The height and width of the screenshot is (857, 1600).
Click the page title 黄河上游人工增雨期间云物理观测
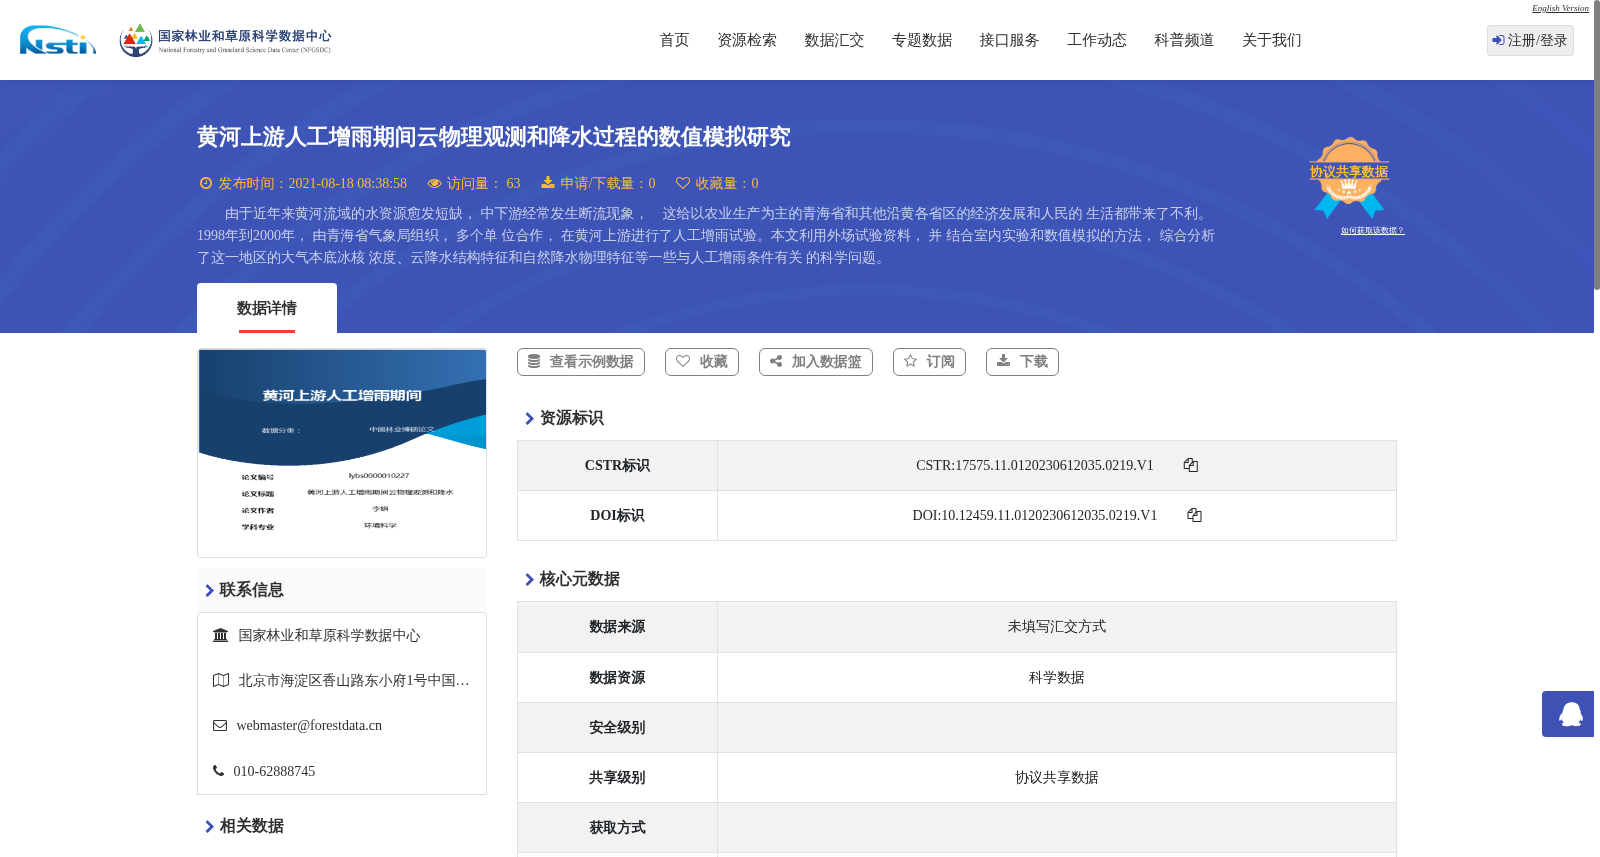493,137
